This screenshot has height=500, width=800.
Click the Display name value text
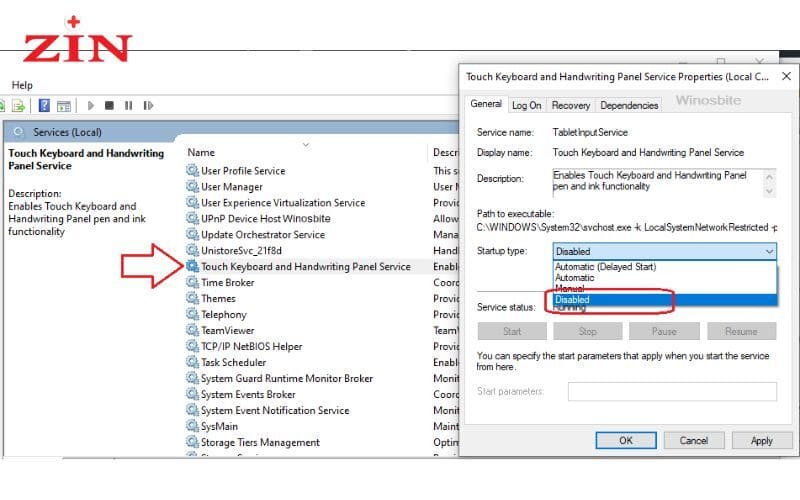648,152
